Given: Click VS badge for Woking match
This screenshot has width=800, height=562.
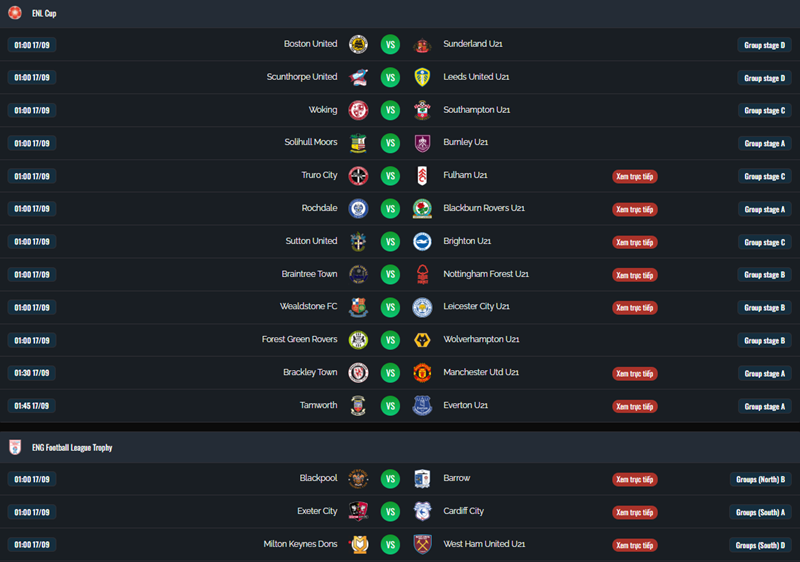Looking at the screenshot, I should point(390,110).
